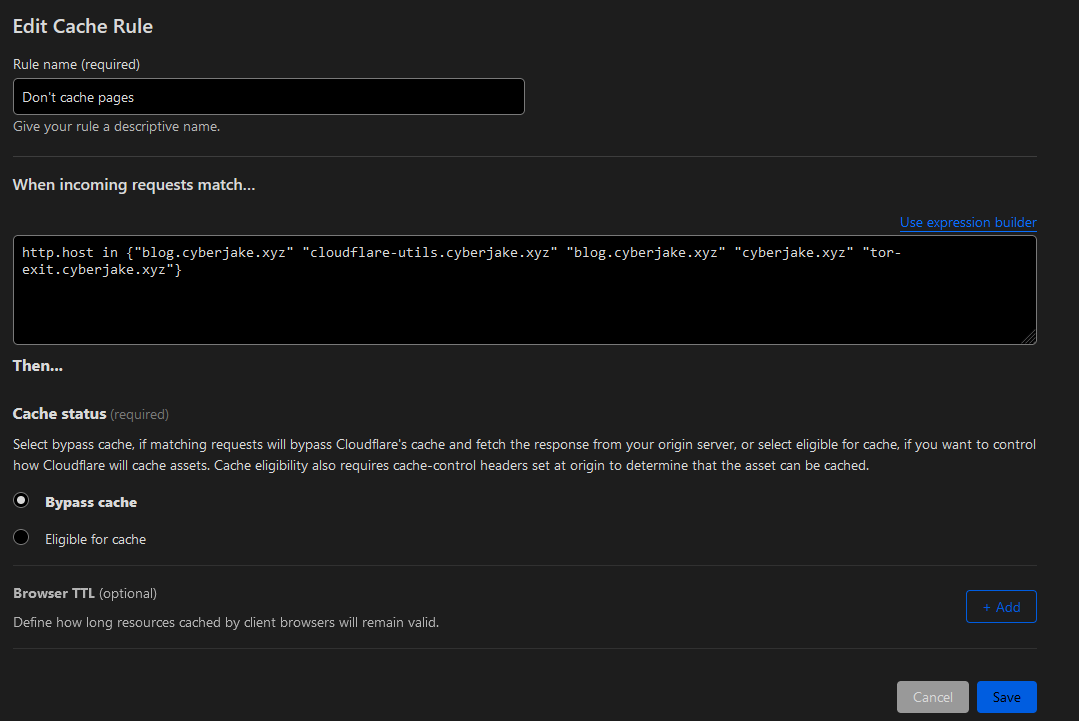
Task: Click the "Then..." heading
Action: point(38,366)
